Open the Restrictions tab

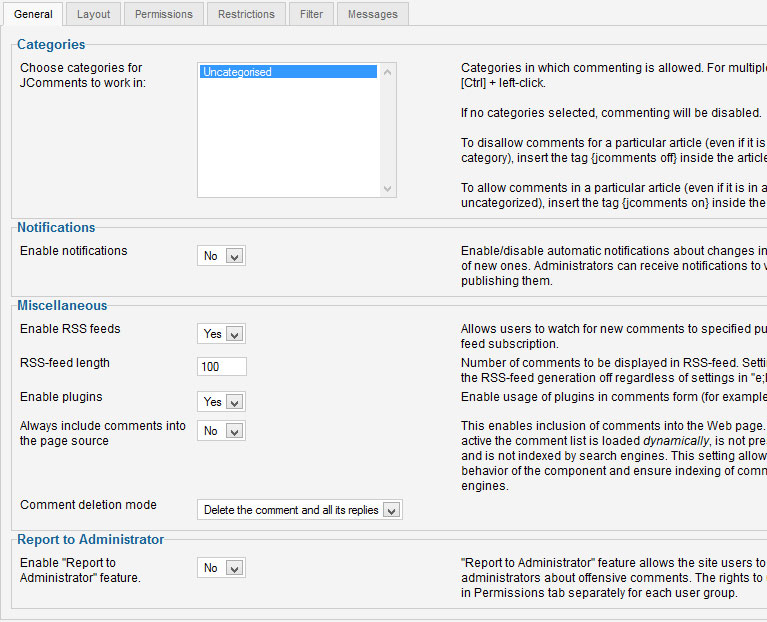click(246, 14)
